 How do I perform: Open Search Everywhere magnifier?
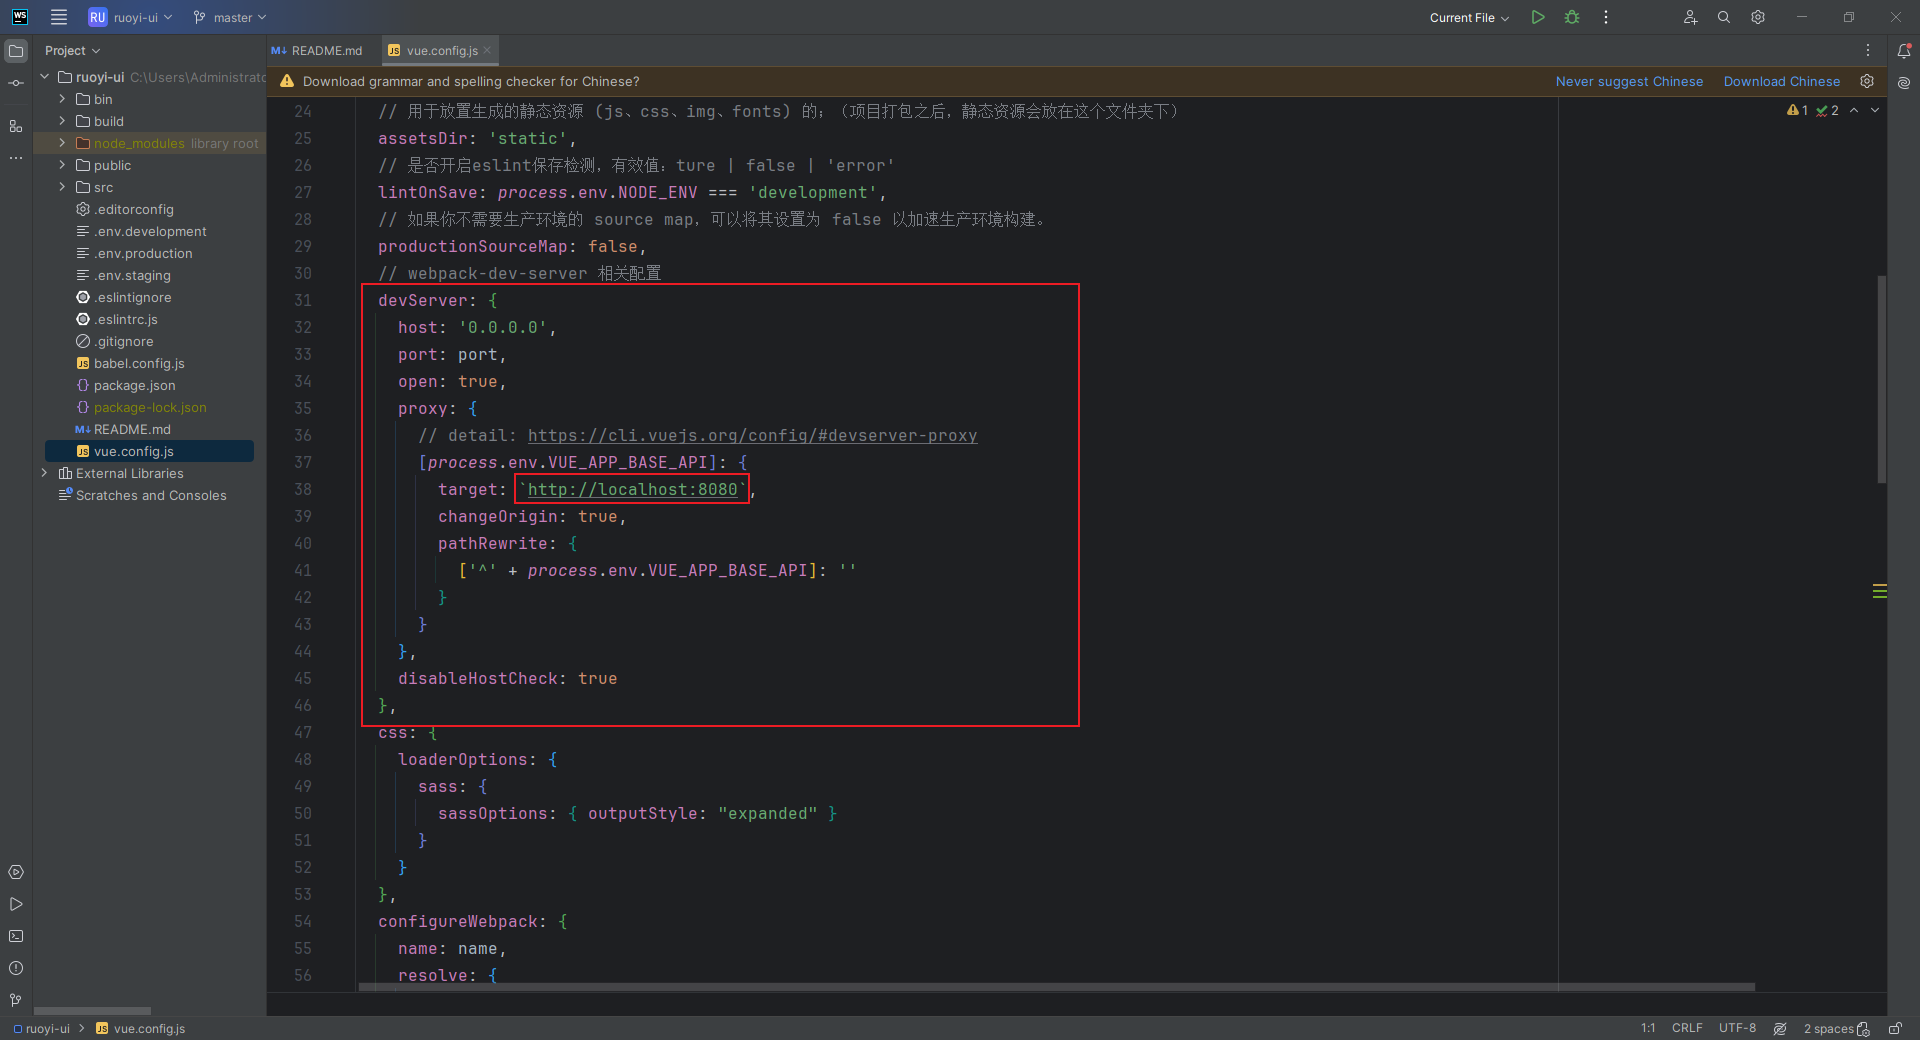pyautogui.click(x=1724, y=17)
